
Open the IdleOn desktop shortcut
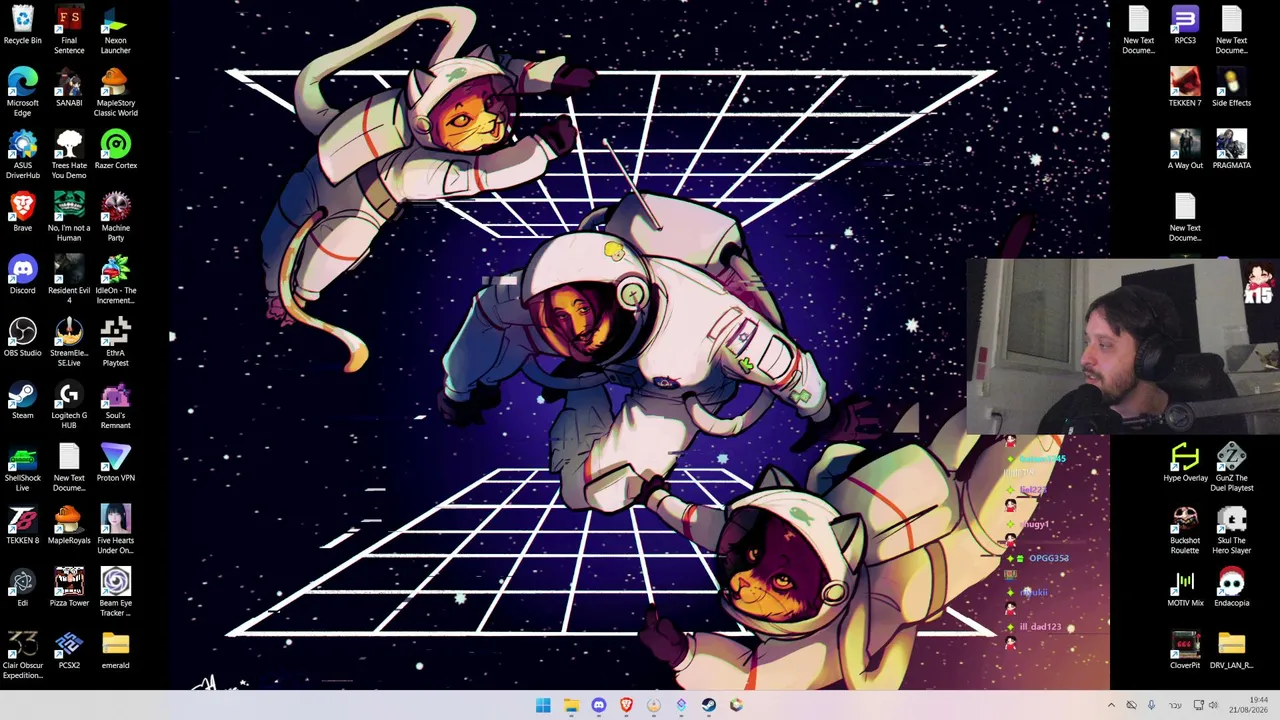click(115, 281)
